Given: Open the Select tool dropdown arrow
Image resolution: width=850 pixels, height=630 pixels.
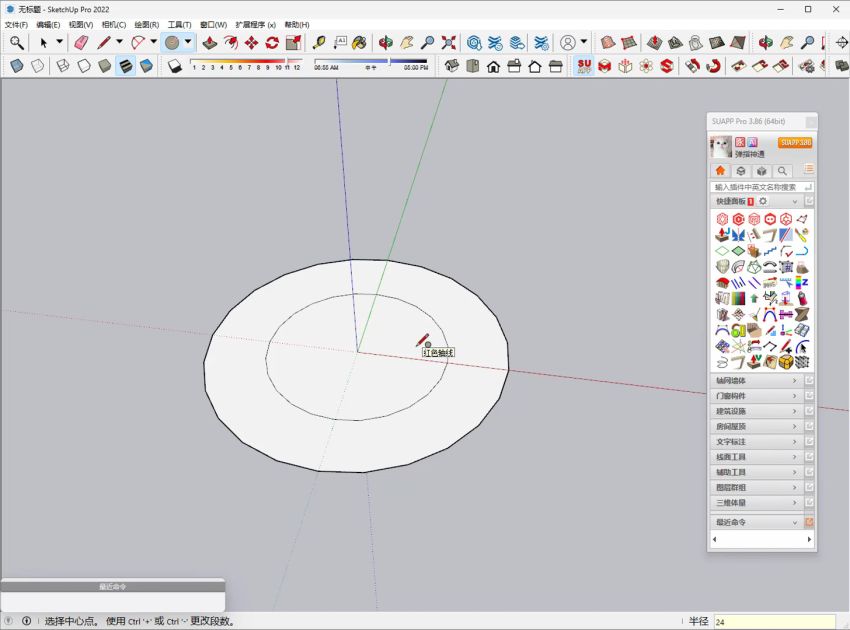Looking at the screenshot, I should (x=60, y=42).
